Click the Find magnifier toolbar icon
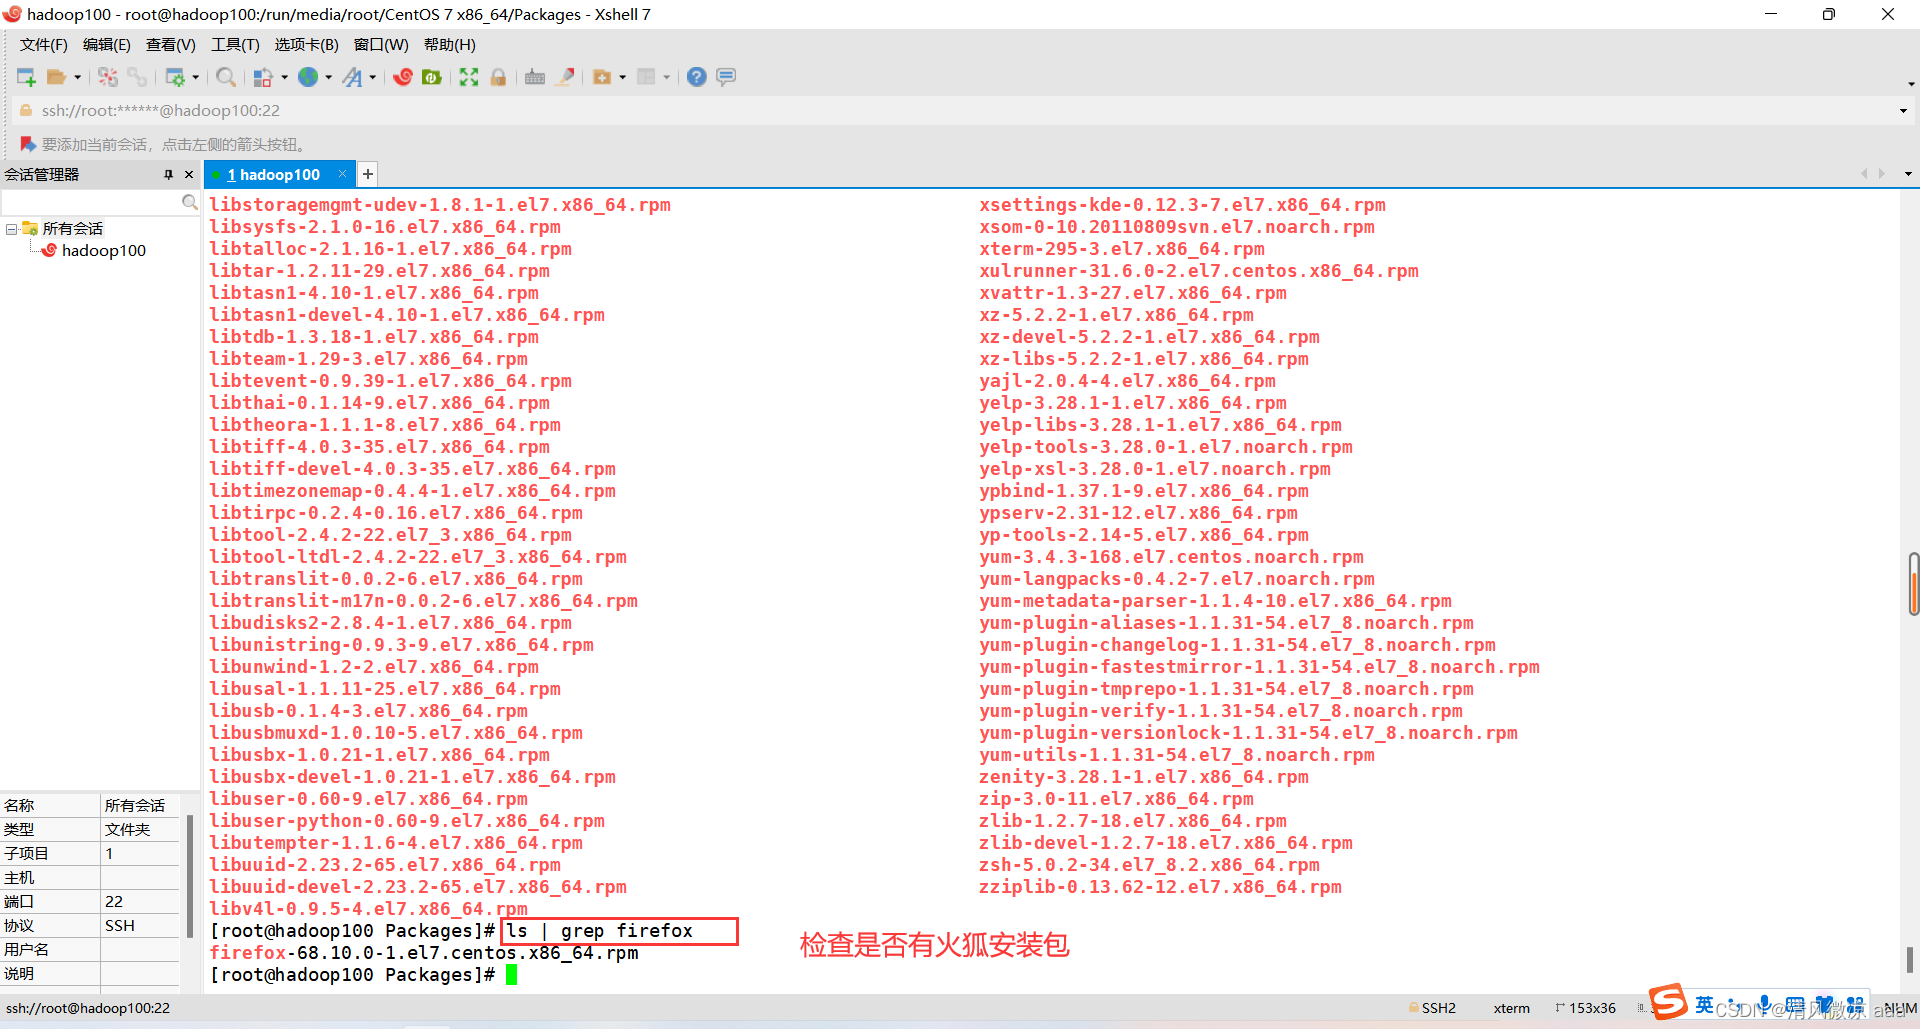The width and height of the screenshot is (1920, 1029). (226, 77)
